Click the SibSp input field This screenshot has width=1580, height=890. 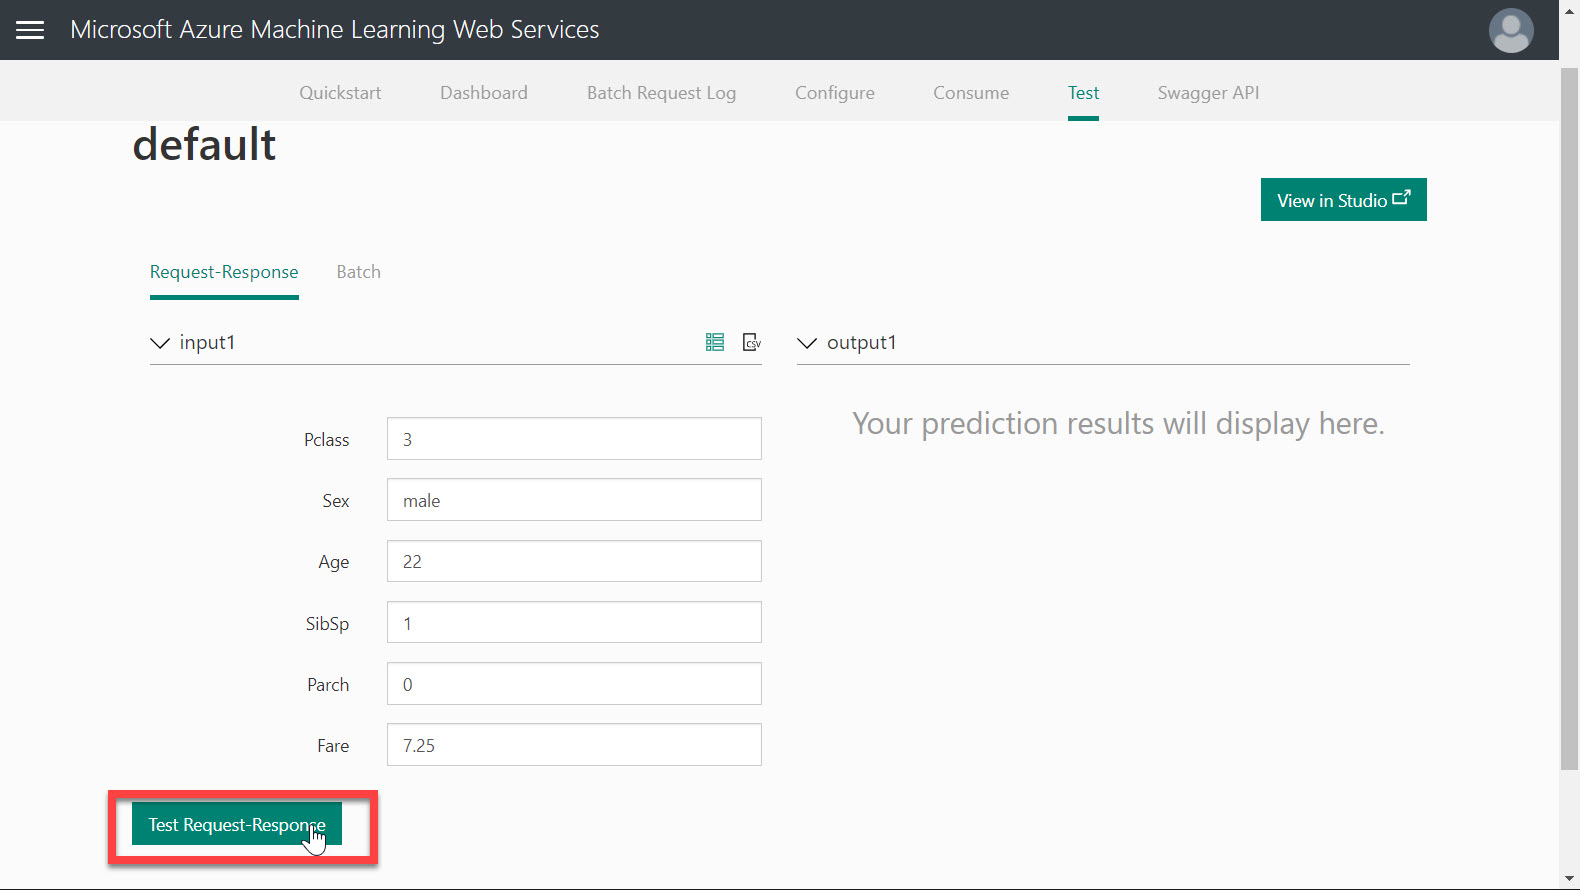click(x=574, y=622)
